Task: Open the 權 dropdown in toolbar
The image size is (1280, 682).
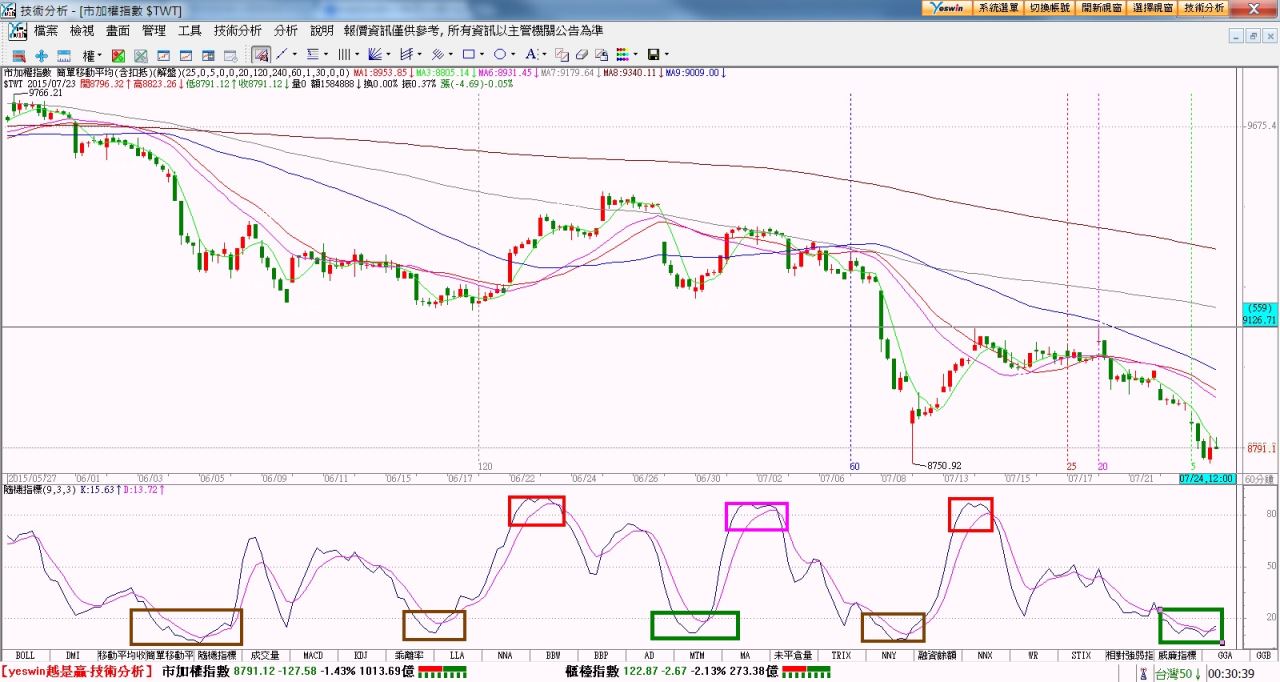Action: point(92,55)
